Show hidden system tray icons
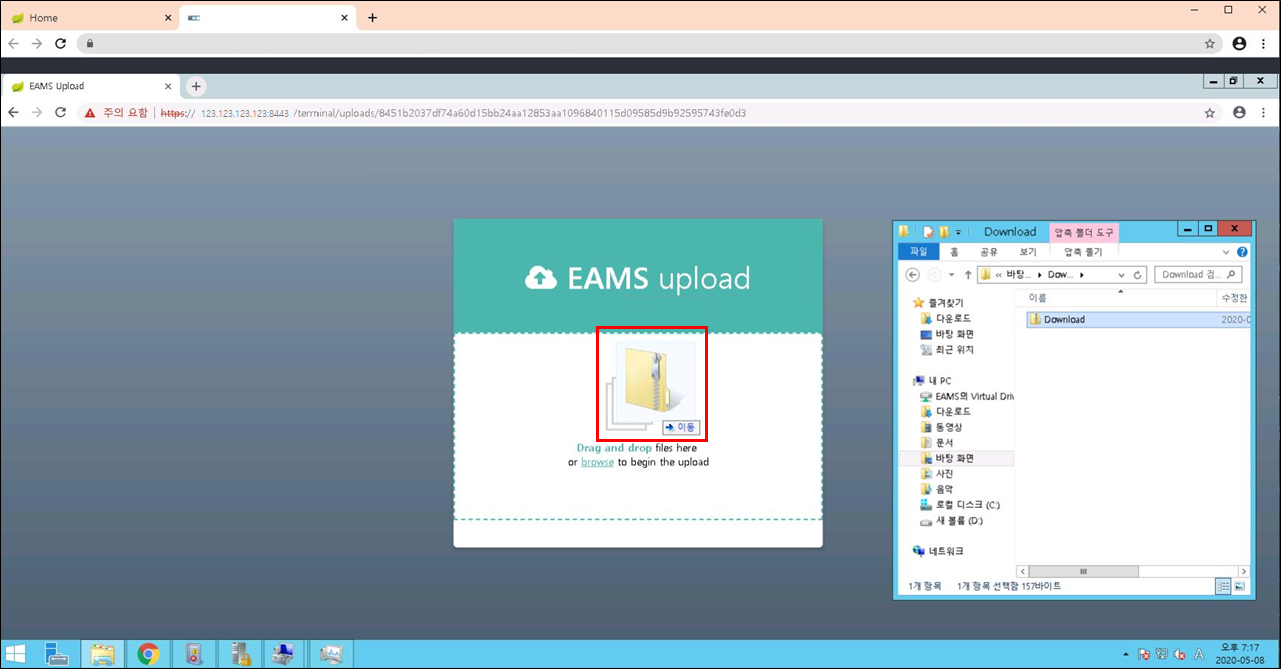 1127,654
